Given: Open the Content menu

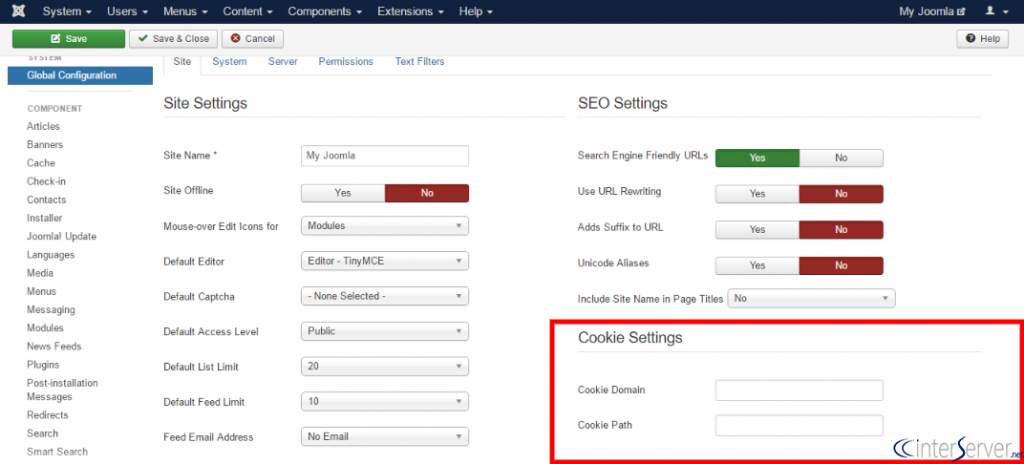Looking at the screenshot, I should click(x=248, y=11).
